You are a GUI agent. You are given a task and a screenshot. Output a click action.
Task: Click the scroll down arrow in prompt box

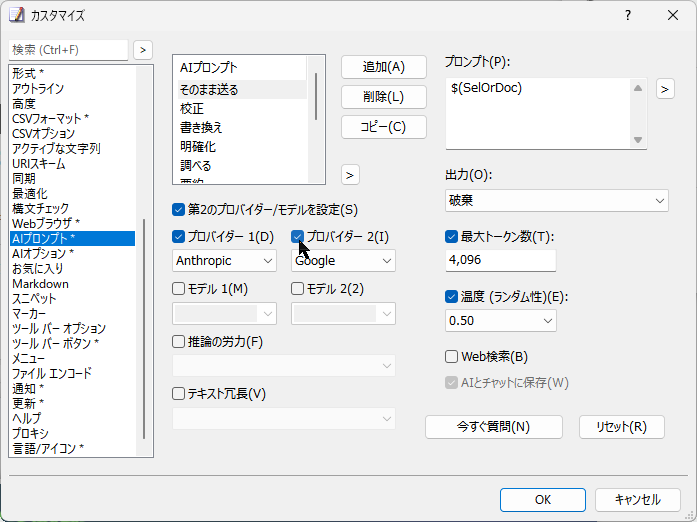pyautogui.click(x=638, y=140)
